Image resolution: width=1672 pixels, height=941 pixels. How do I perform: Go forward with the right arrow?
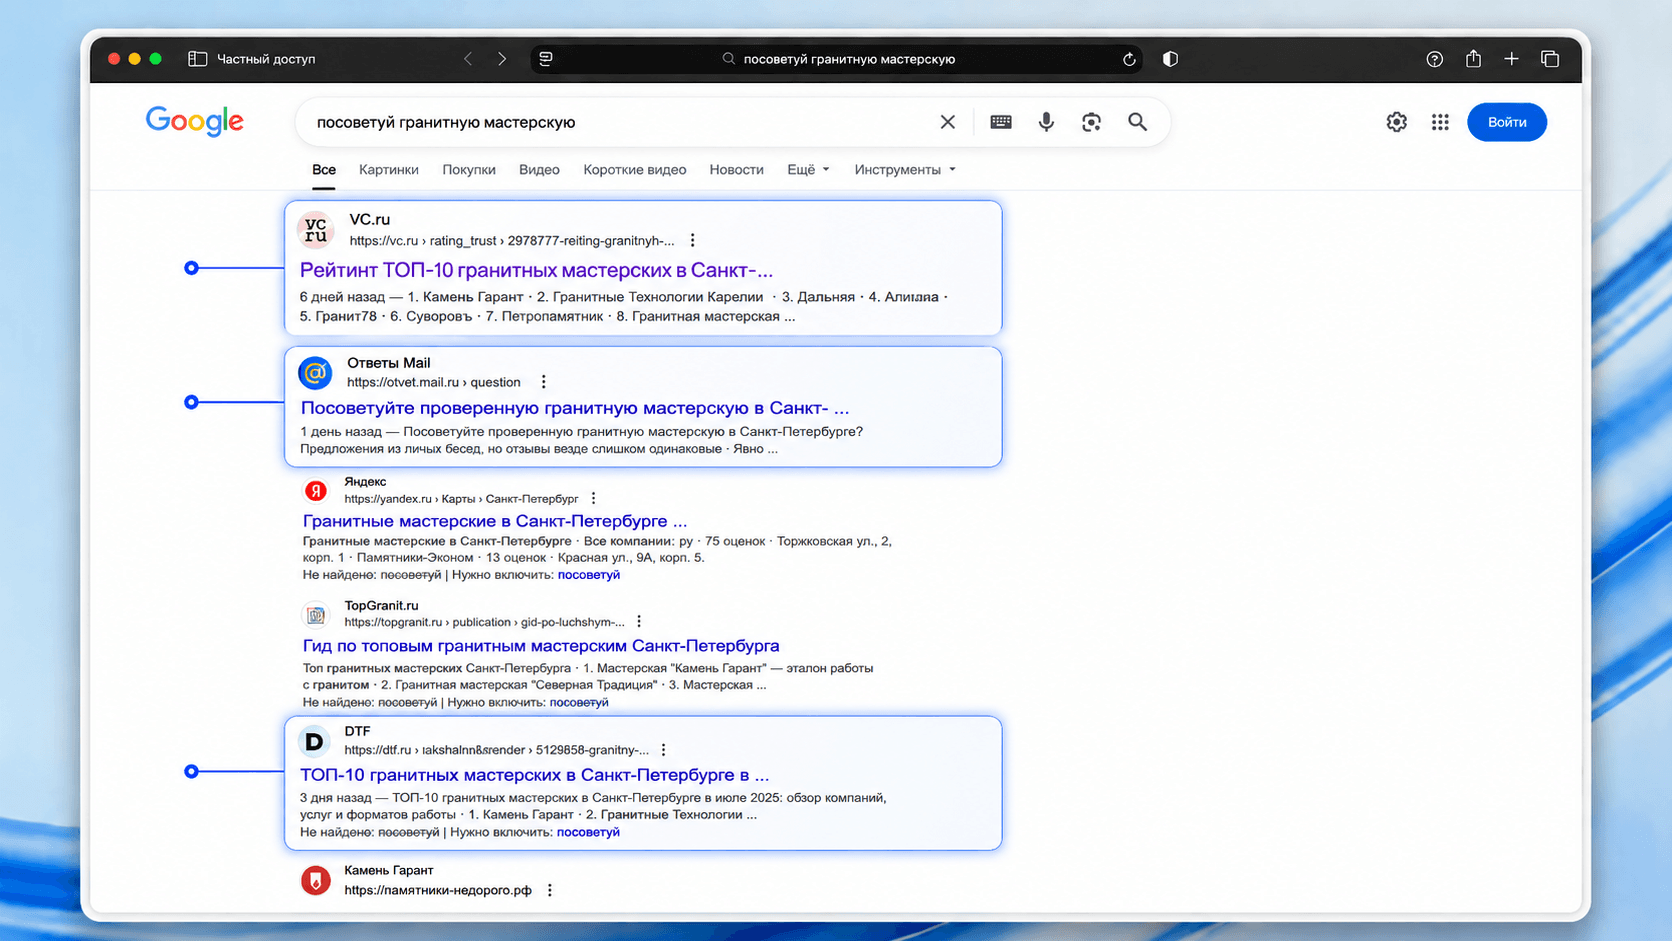pos(502,59)
